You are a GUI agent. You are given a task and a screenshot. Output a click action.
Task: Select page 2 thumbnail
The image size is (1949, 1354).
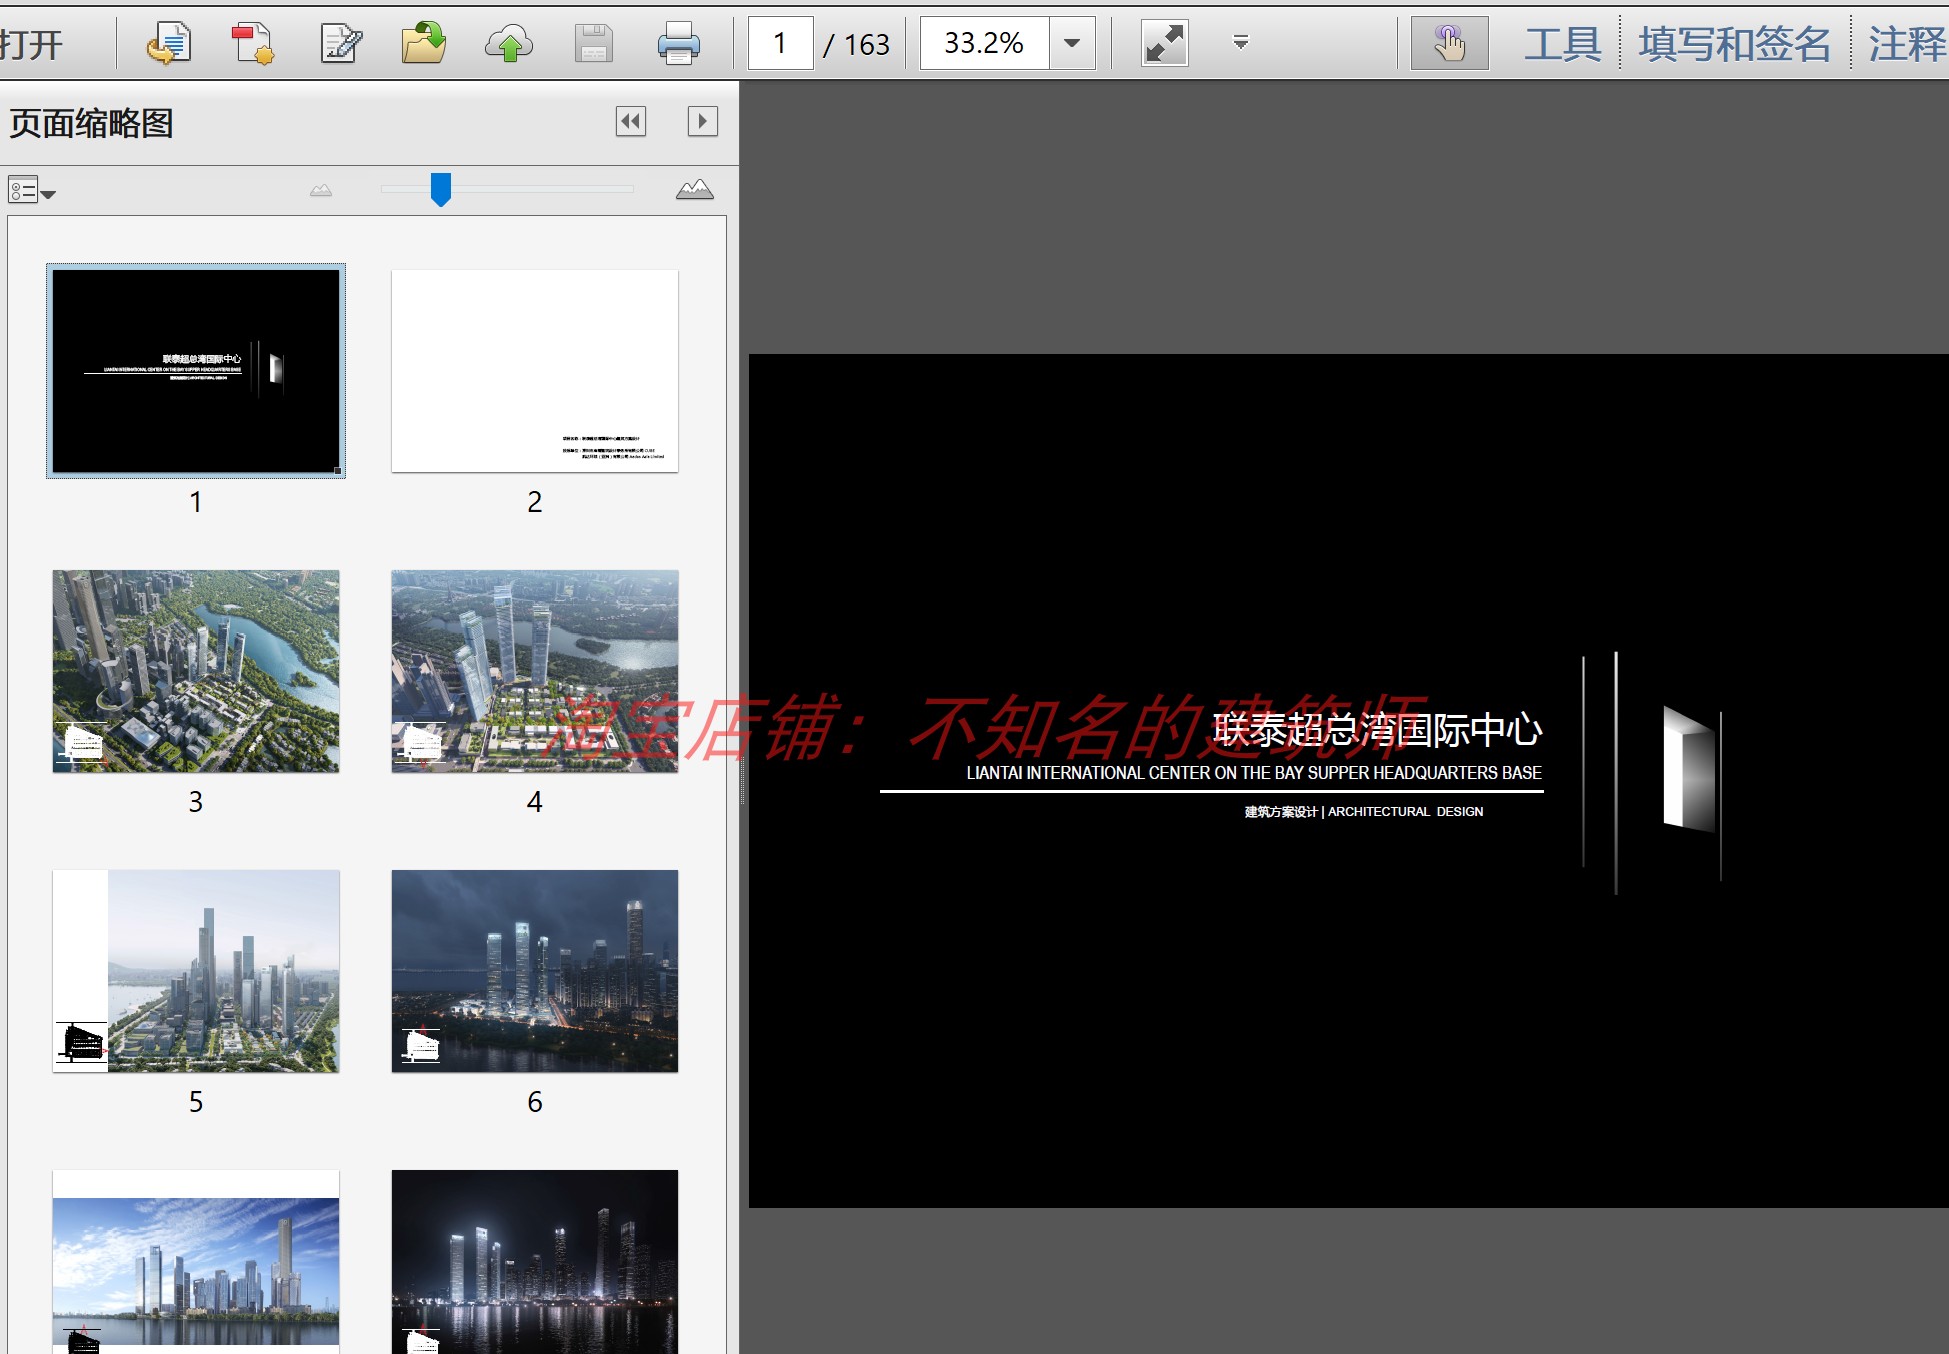click(x=535, y=371)
